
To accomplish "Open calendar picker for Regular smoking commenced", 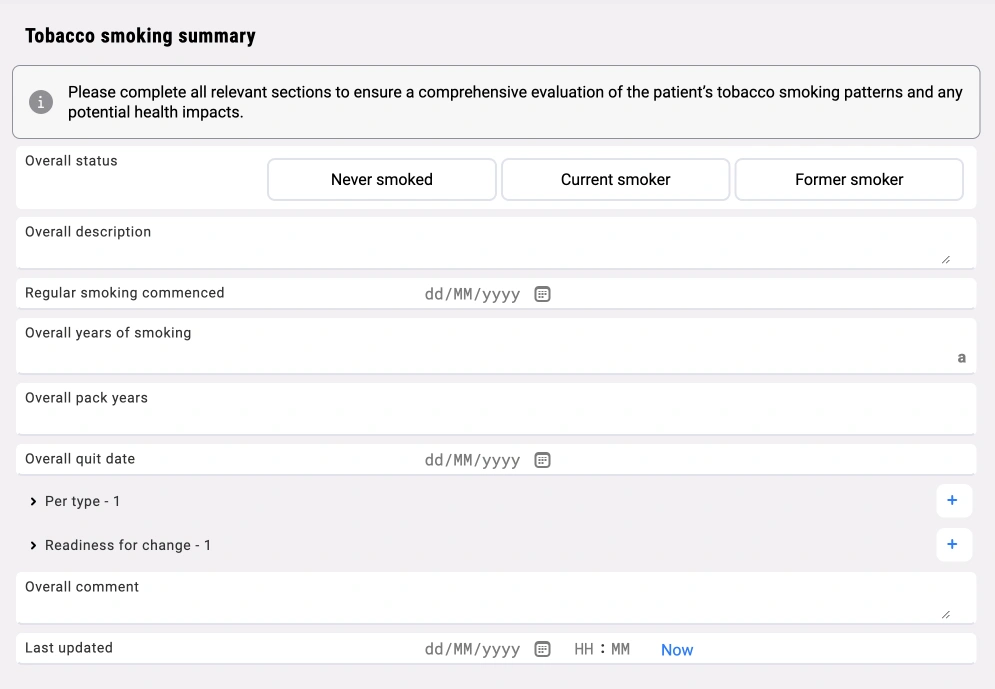I will coord(542,294).
